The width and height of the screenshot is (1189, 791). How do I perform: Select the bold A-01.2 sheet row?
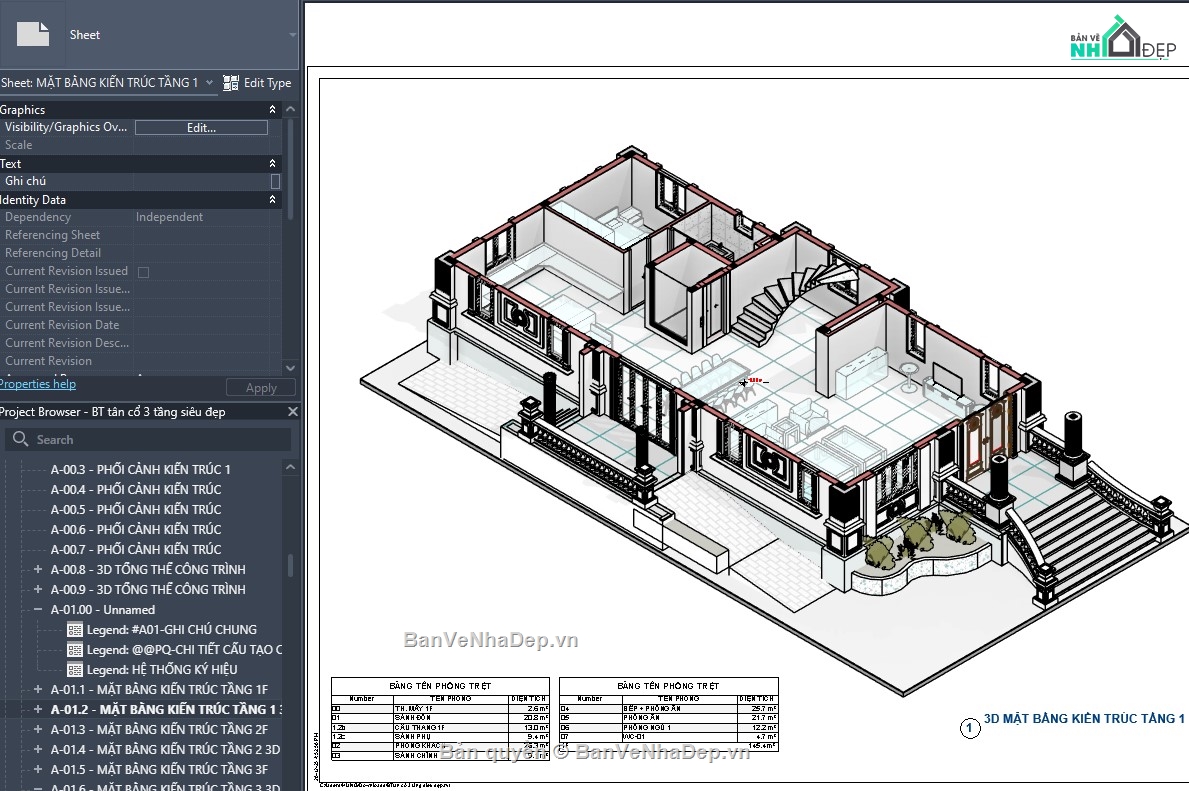(166, 709)
